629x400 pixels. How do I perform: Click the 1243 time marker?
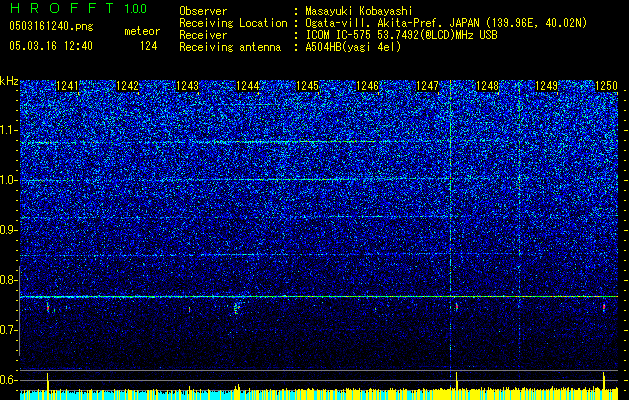187,86
